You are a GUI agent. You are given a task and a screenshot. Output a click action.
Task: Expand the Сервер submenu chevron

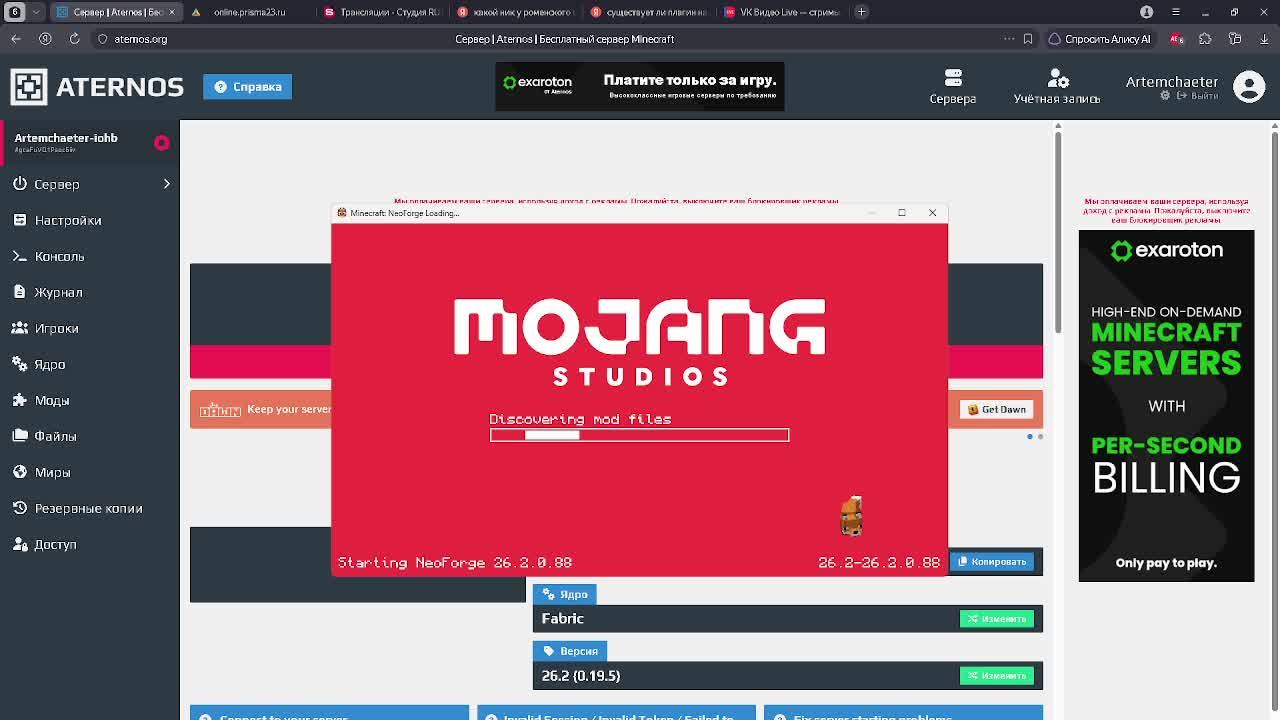(x=166, y=184)
